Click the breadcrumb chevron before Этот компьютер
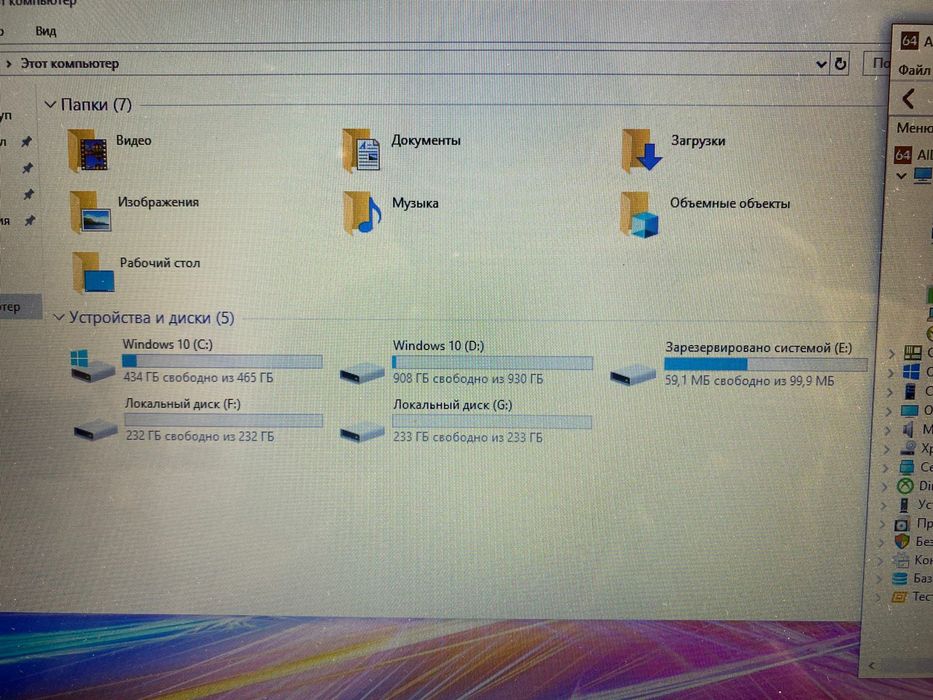Screen dimensions: 933x700 pyautogui.click(x=8, y=64)
